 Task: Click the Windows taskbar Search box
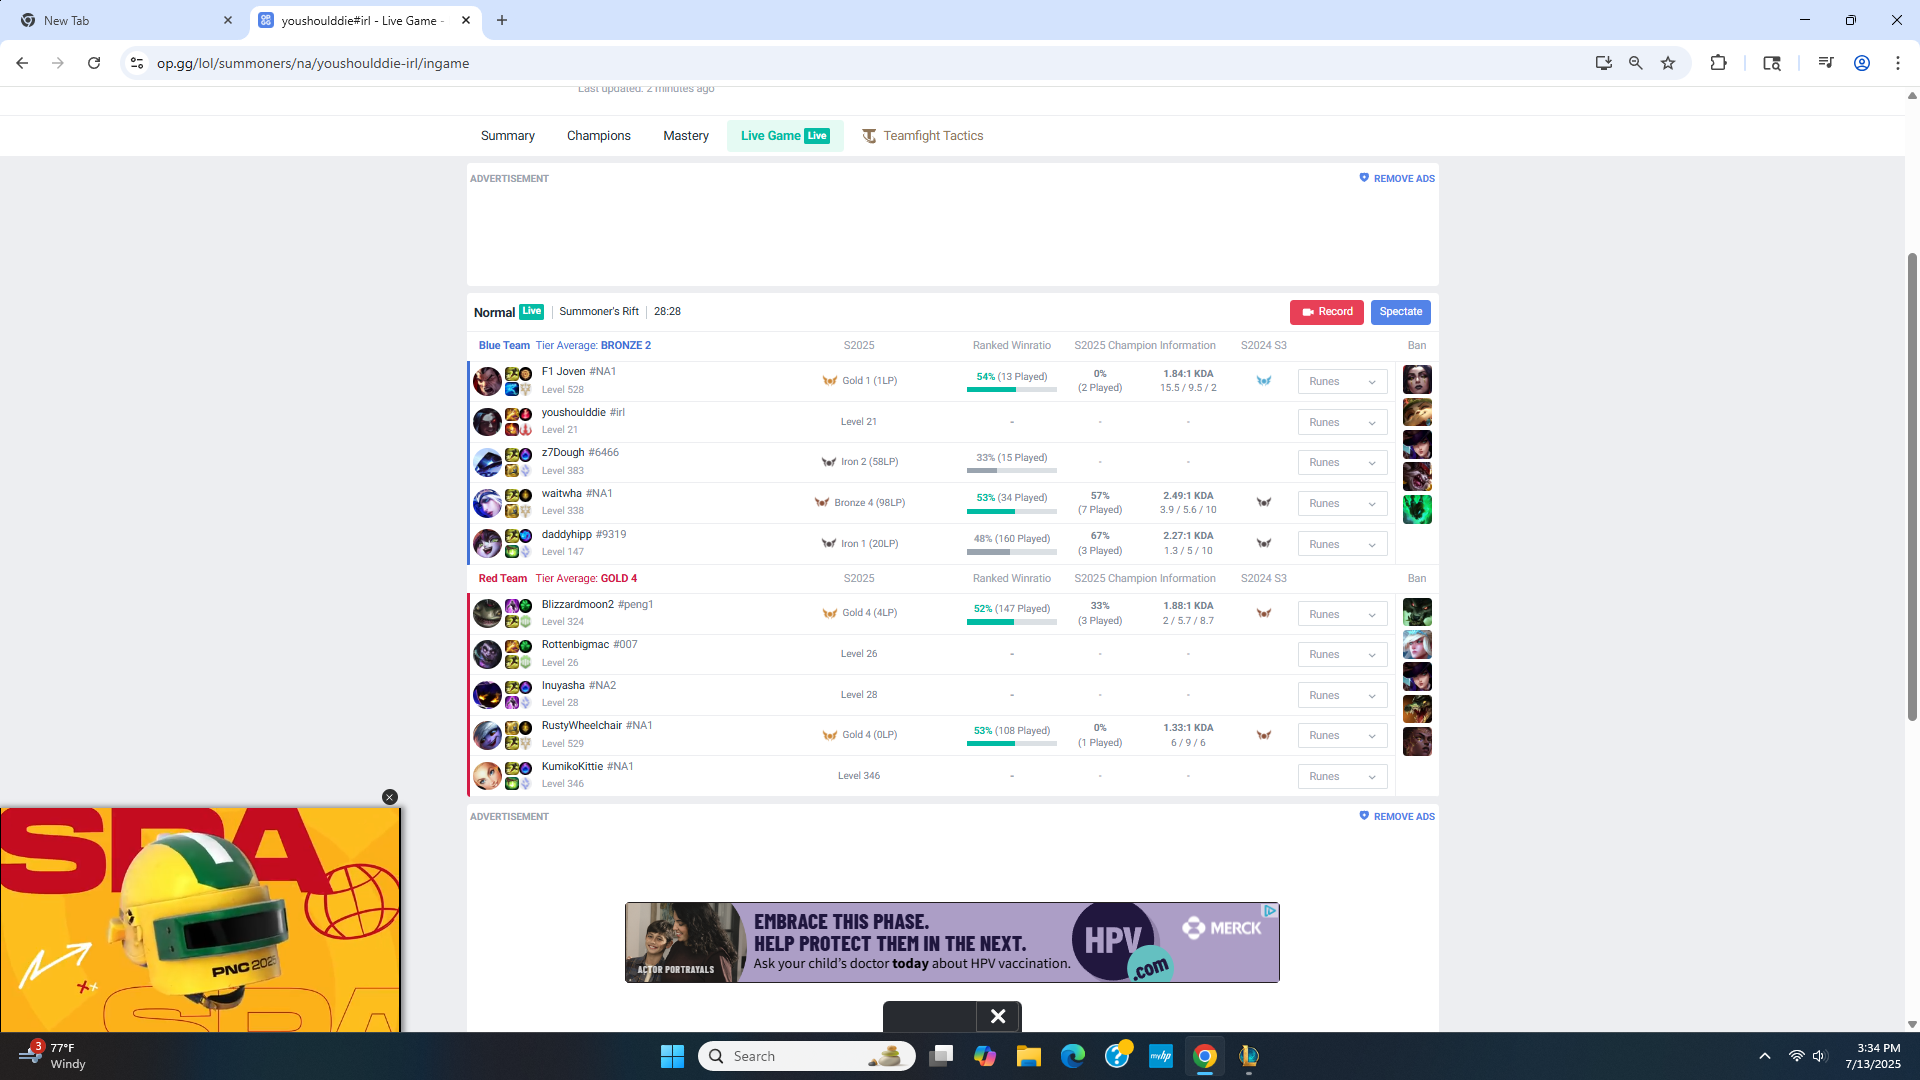click(806, 1056)
